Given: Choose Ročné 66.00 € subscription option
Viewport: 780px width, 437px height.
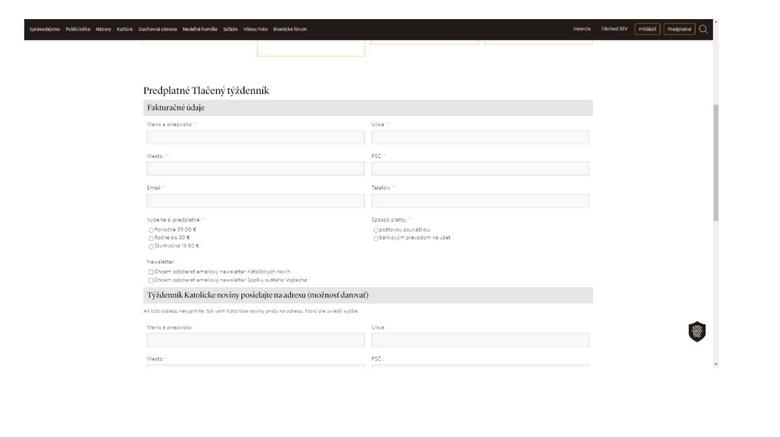Looking at the screenshot, I should point(151,238).
